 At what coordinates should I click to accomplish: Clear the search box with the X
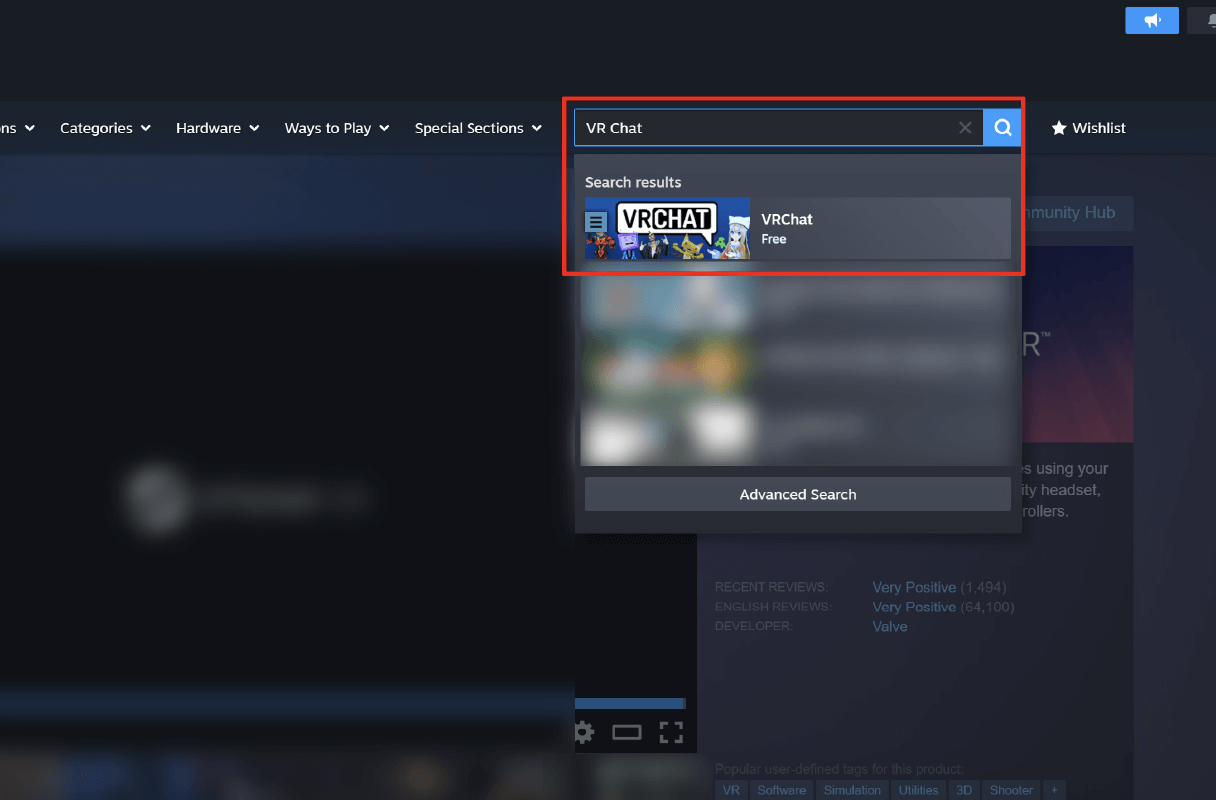[x=965, y=128]
